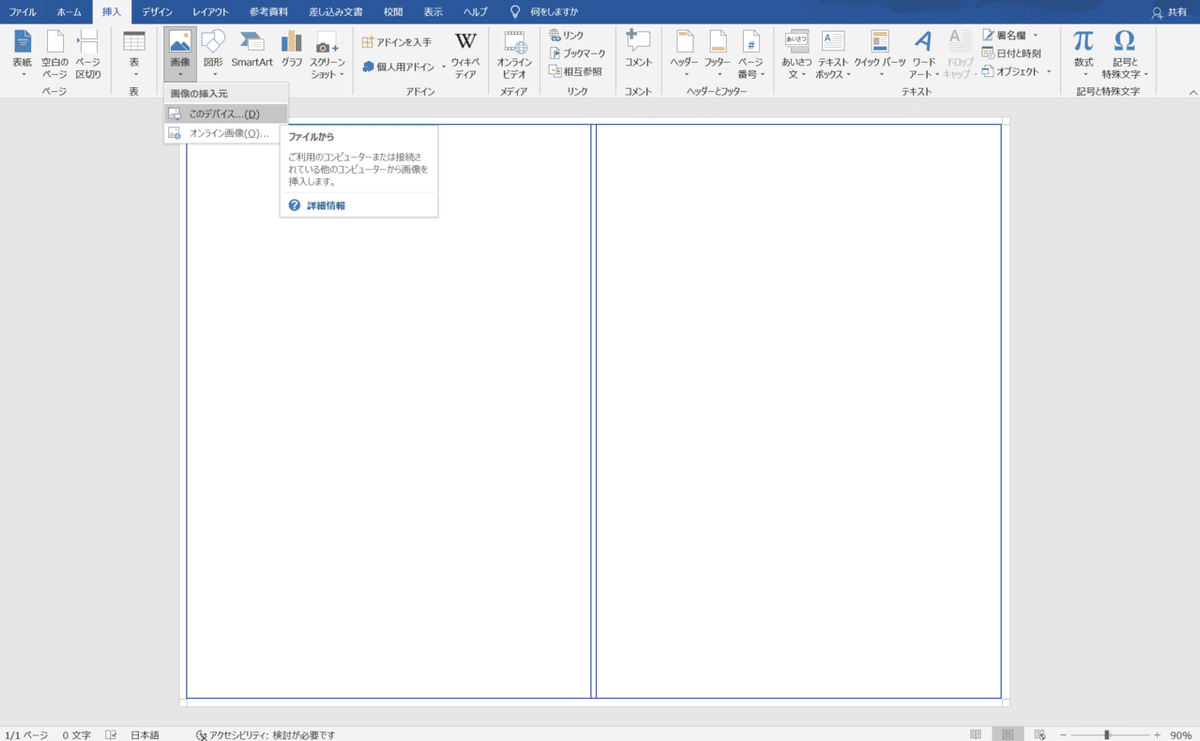Insert an オブジェクト object
Image resolution: width=1200 pixels, height=741 pixels.
pos(1011,71)
